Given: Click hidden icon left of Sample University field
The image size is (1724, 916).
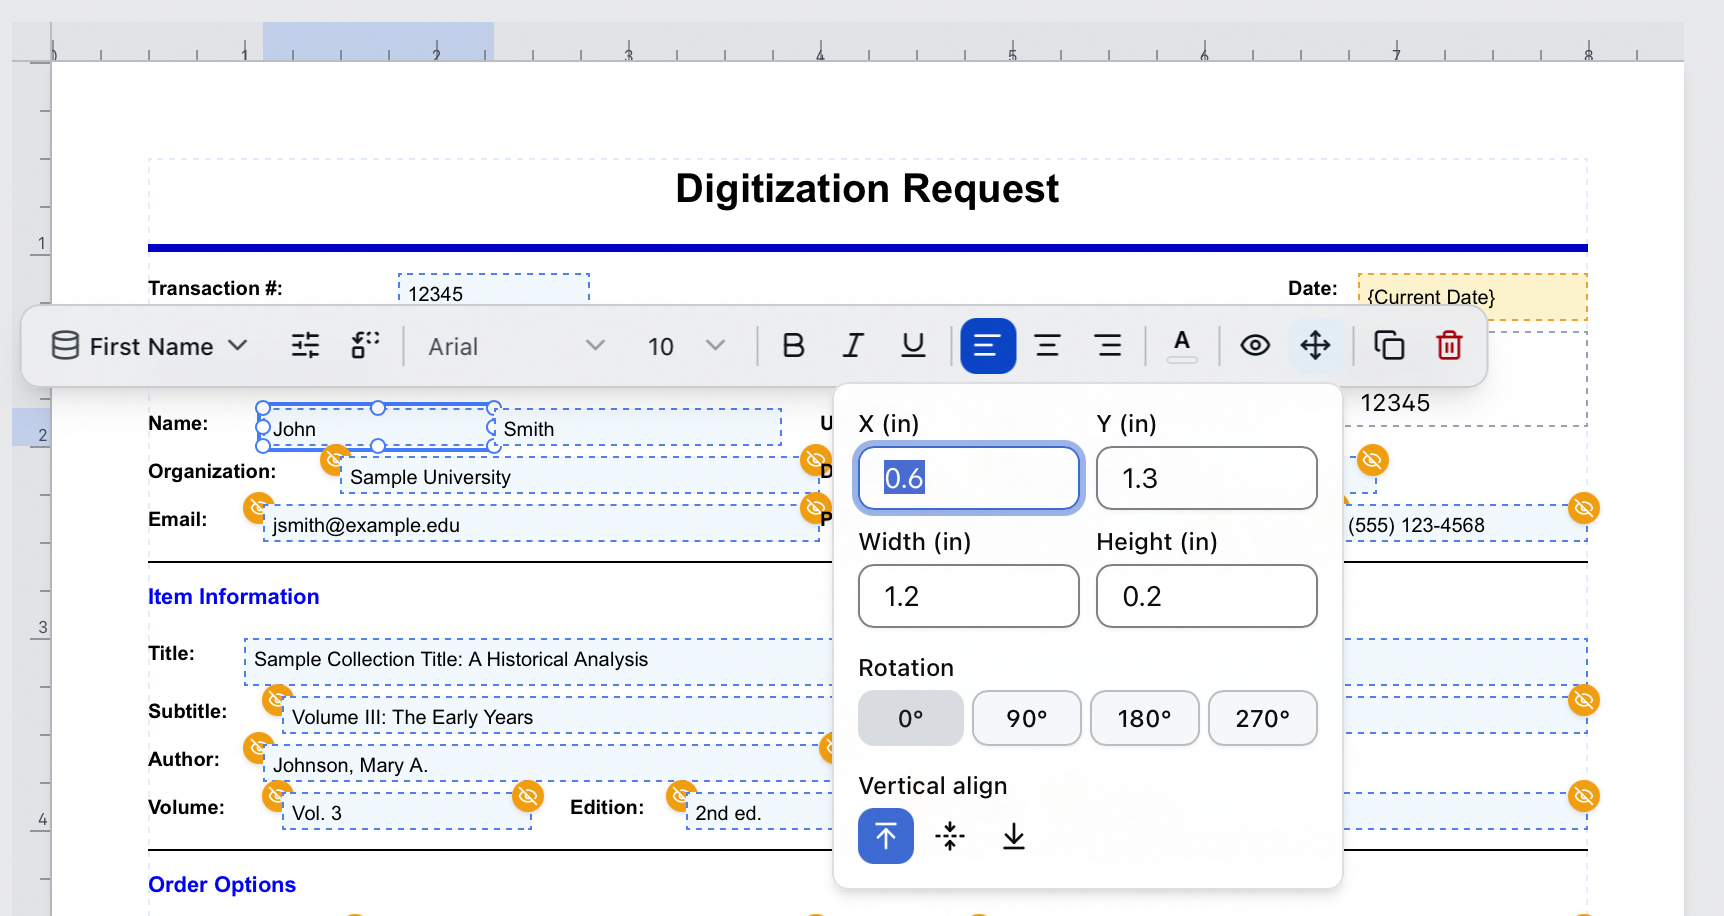Looking at the screenshot, I should tap(335, 460).
